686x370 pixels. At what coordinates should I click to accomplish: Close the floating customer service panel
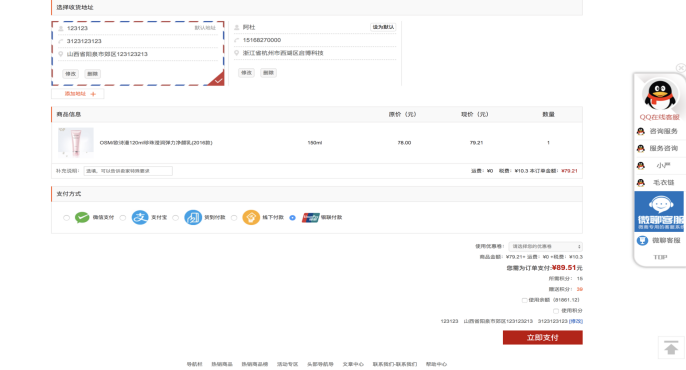(x=681, y=68)
